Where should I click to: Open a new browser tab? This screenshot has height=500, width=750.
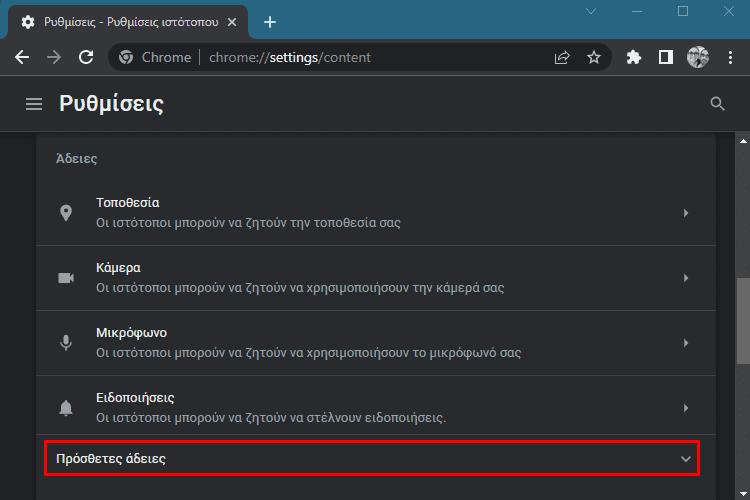click(x=270, y=22)
